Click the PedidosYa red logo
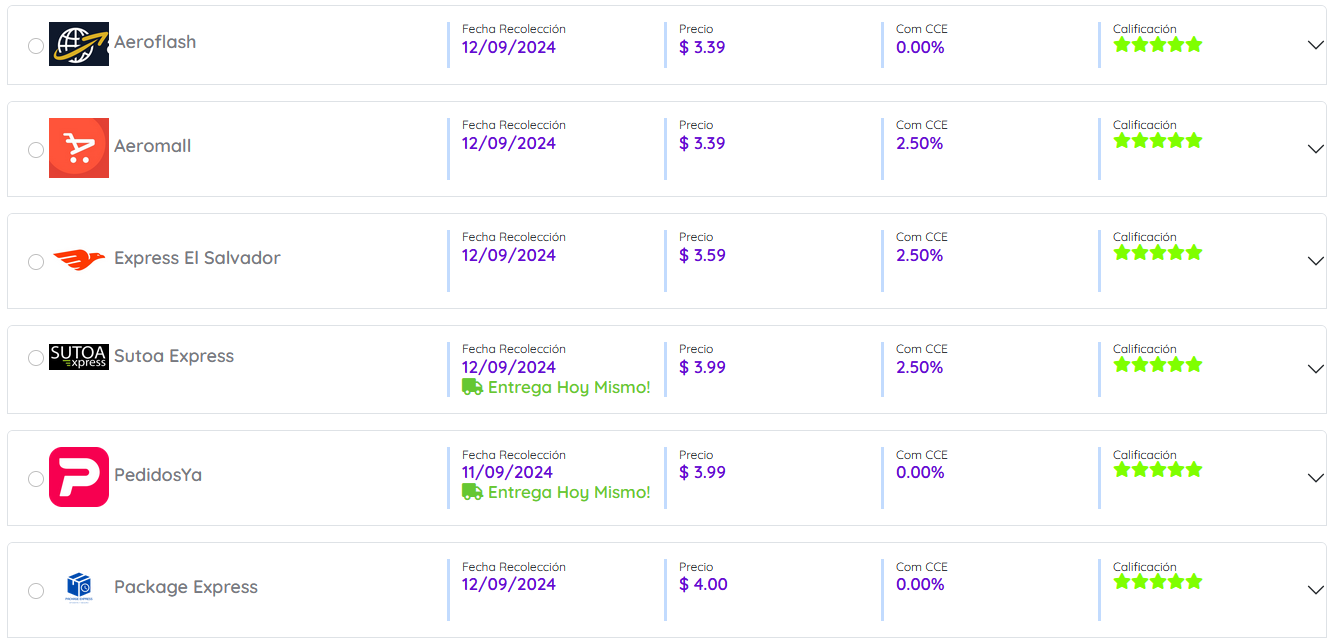Viewport: 1327px width, 638px height. (79, 477)
